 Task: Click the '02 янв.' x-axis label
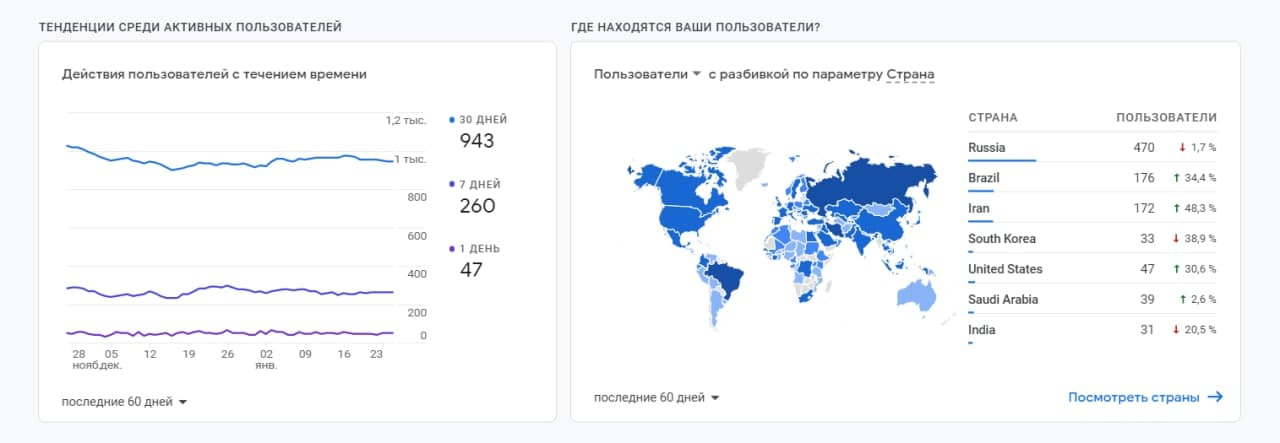pos(266,359)
